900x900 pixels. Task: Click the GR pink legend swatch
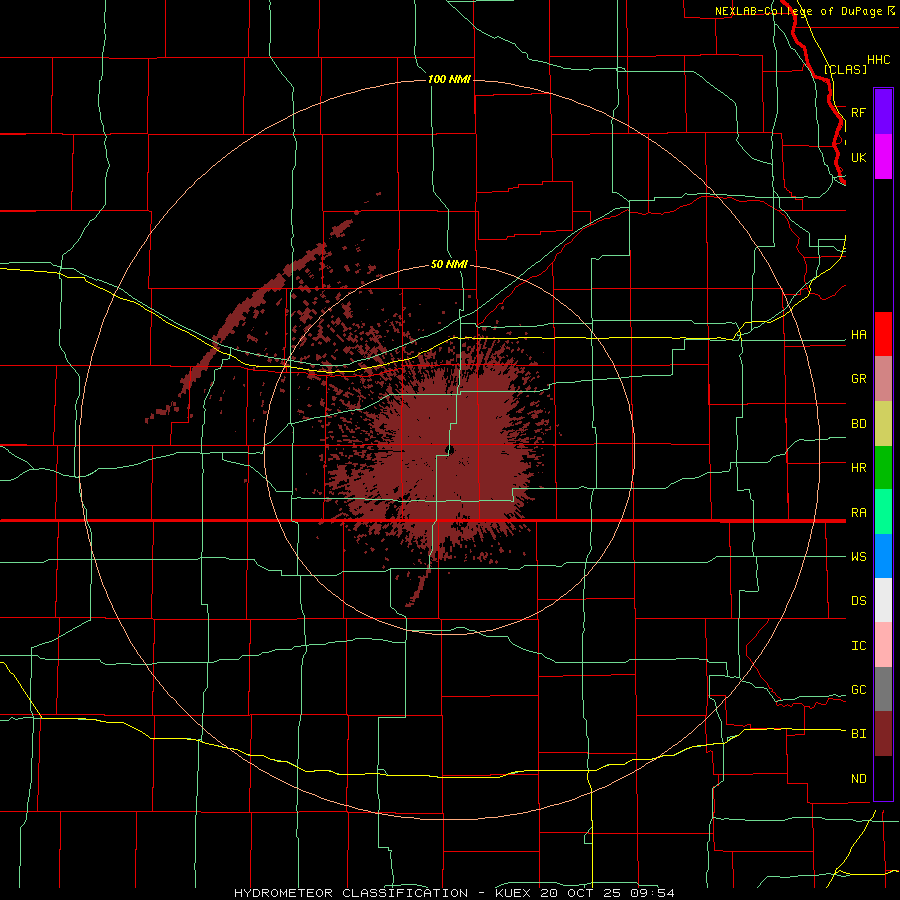tap(883, 379)
